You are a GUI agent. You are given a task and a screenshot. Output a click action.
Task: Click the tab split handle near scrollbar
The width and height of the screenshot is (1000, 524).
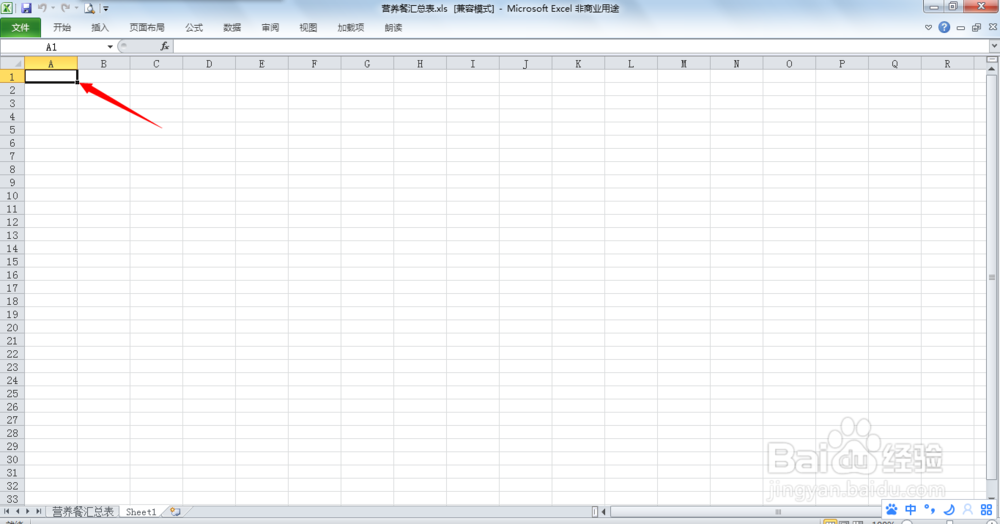(594, 511)
